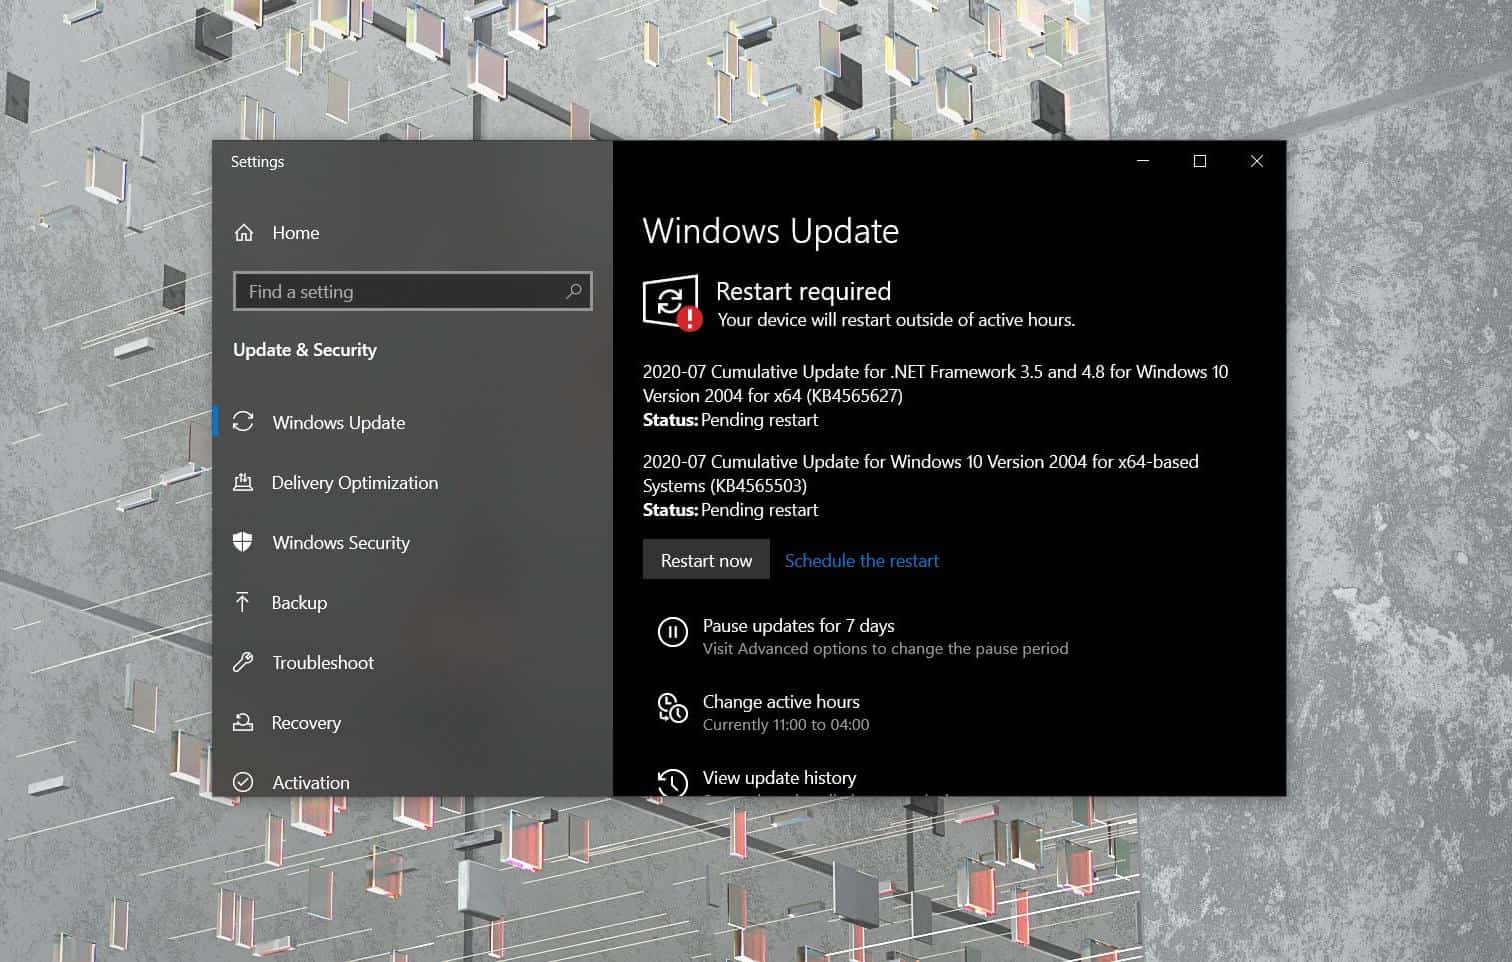Click the Restart required status icon
This screenshot has width=1512, height=962.
point(672,303)
